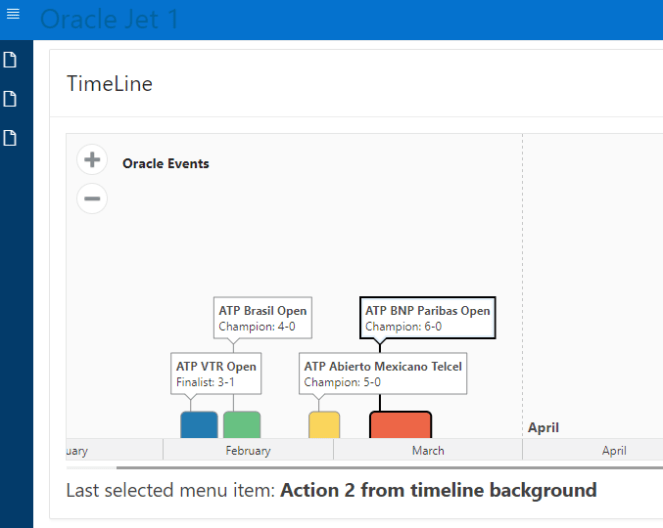The height and width of the screenshot is (528, 663).
Task: Click the top document icon in sidebar
Action: tap(10, 60)
